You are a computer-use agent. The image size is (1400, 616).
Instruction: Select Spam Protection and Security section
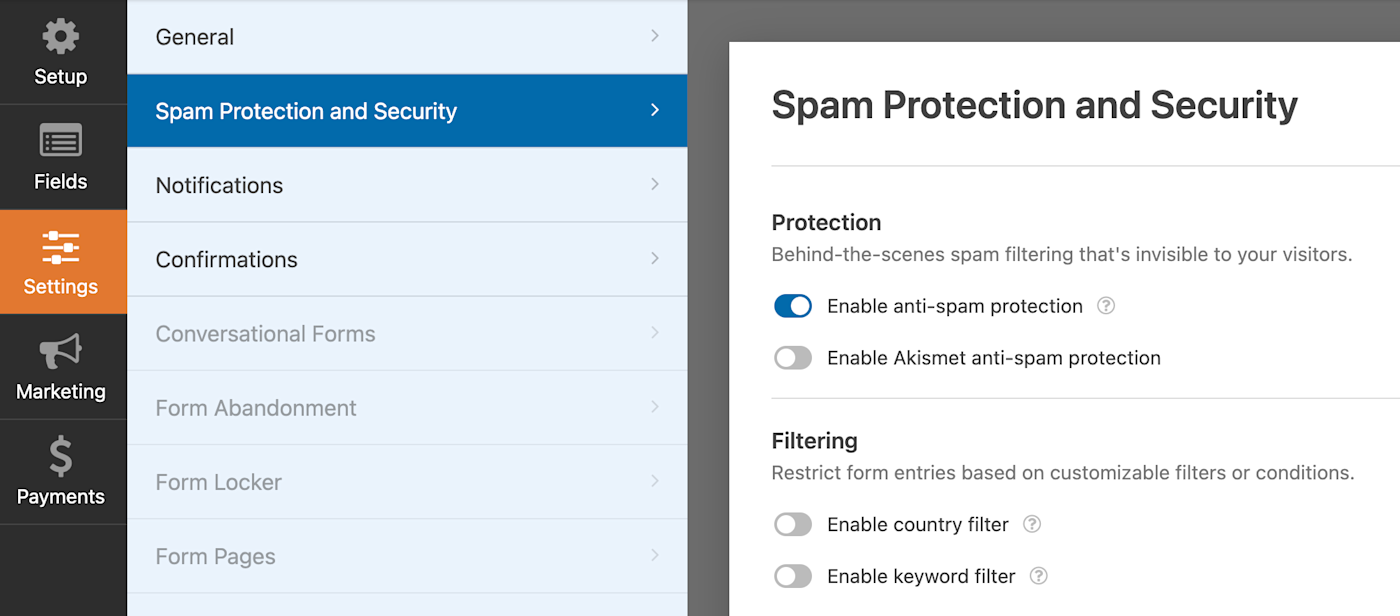tap(306, 111)
